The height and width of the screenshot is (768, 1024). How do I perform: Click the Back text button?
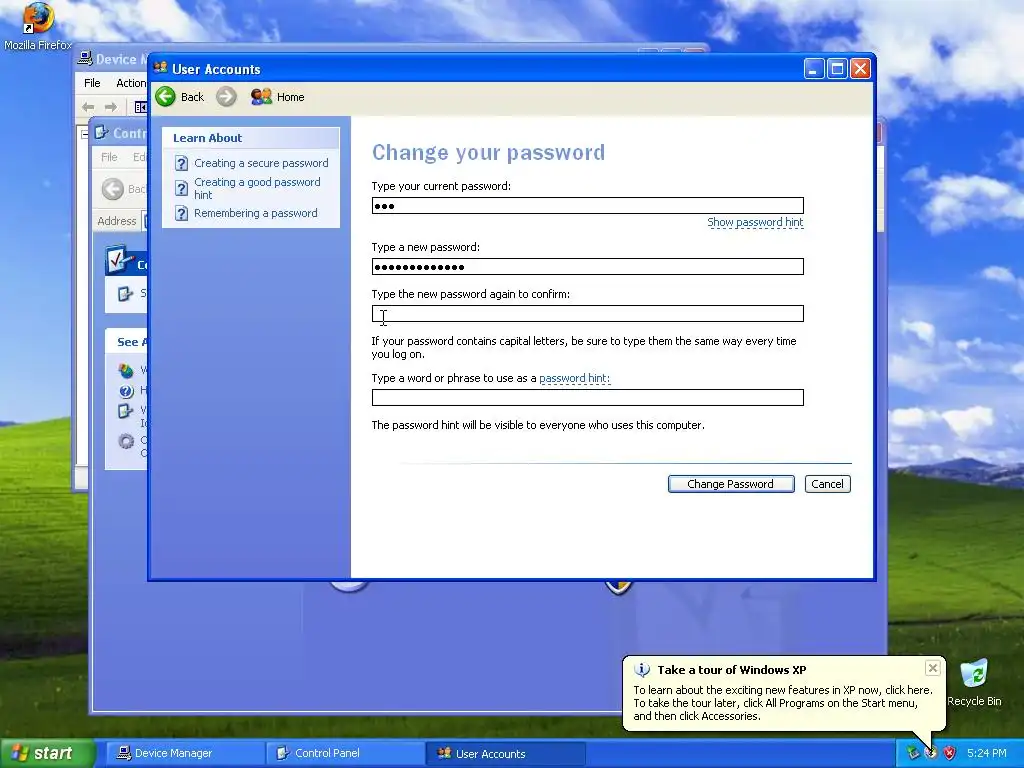click(192, 97)
